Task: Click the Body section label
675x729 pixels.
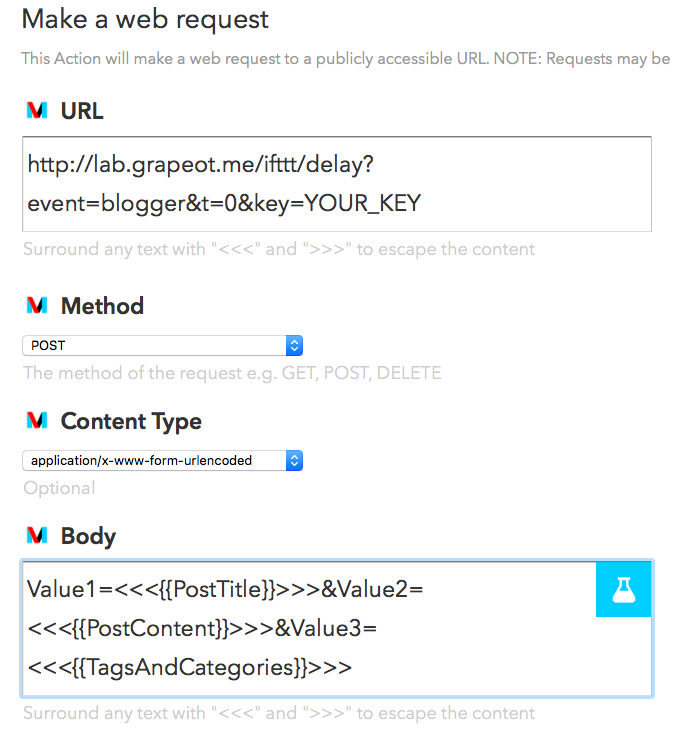Action: point(88,536)
